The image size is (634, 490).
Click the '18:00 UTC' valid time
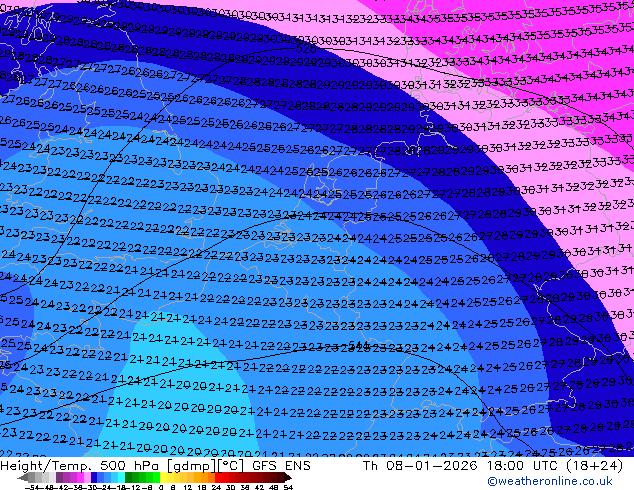tap(524, 466)
